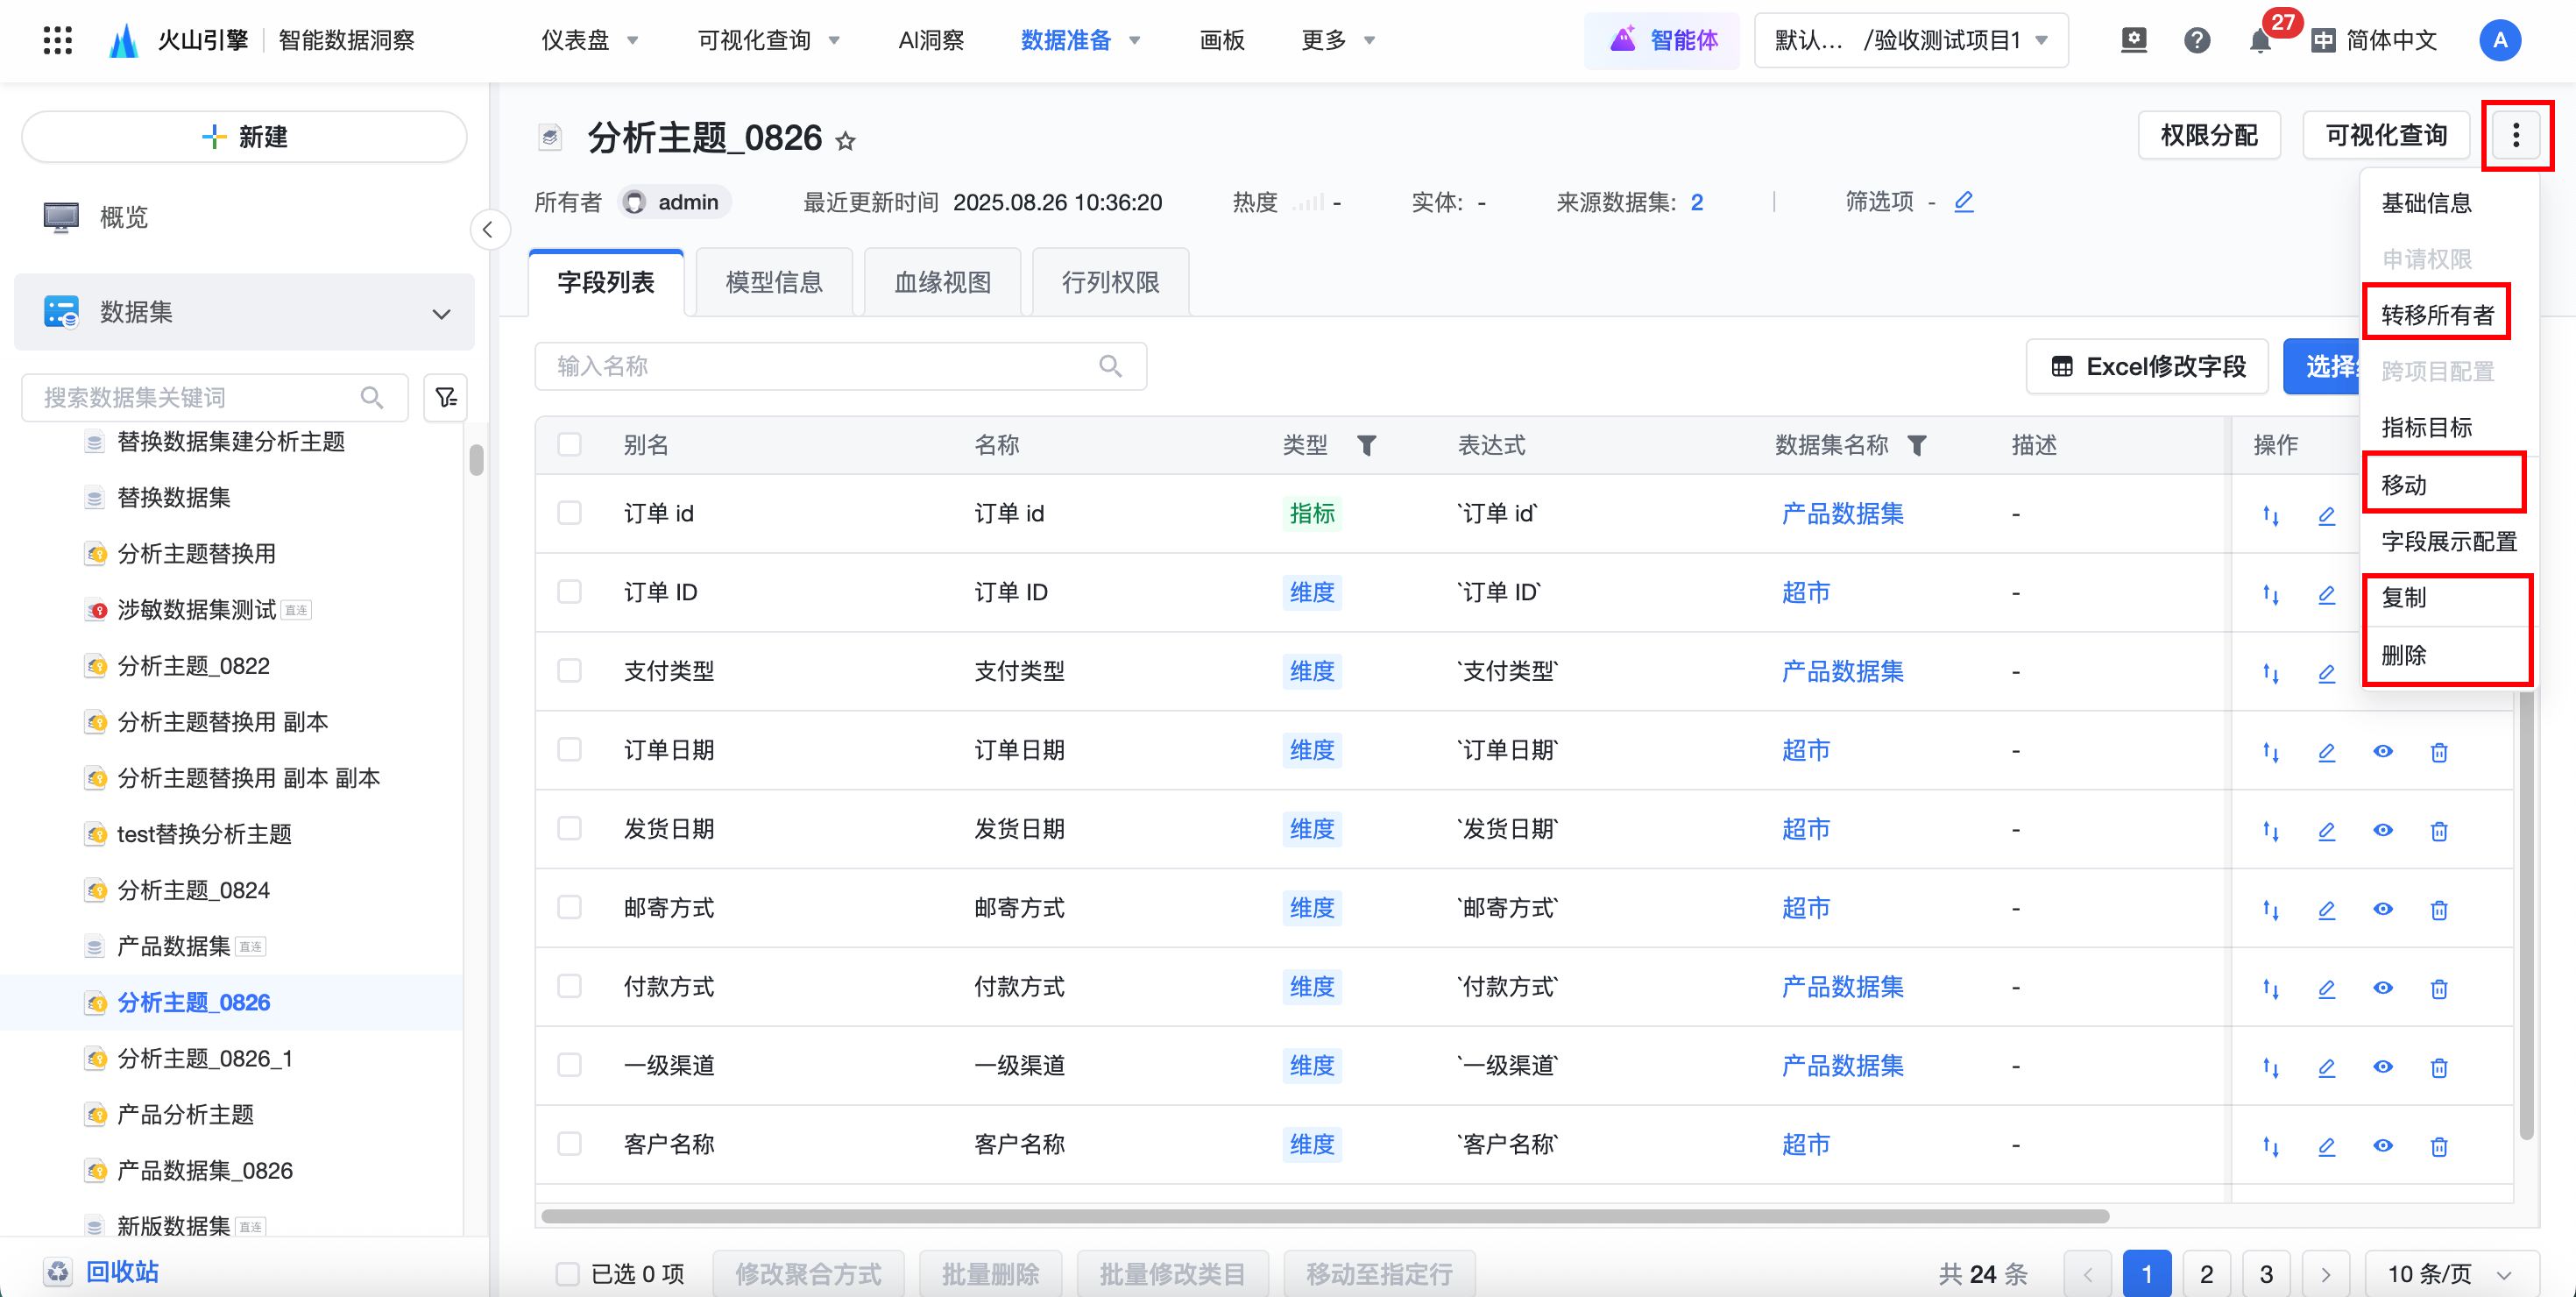
Task: Toggle the select-all checkbox in table header
Action: pos(569,444)
